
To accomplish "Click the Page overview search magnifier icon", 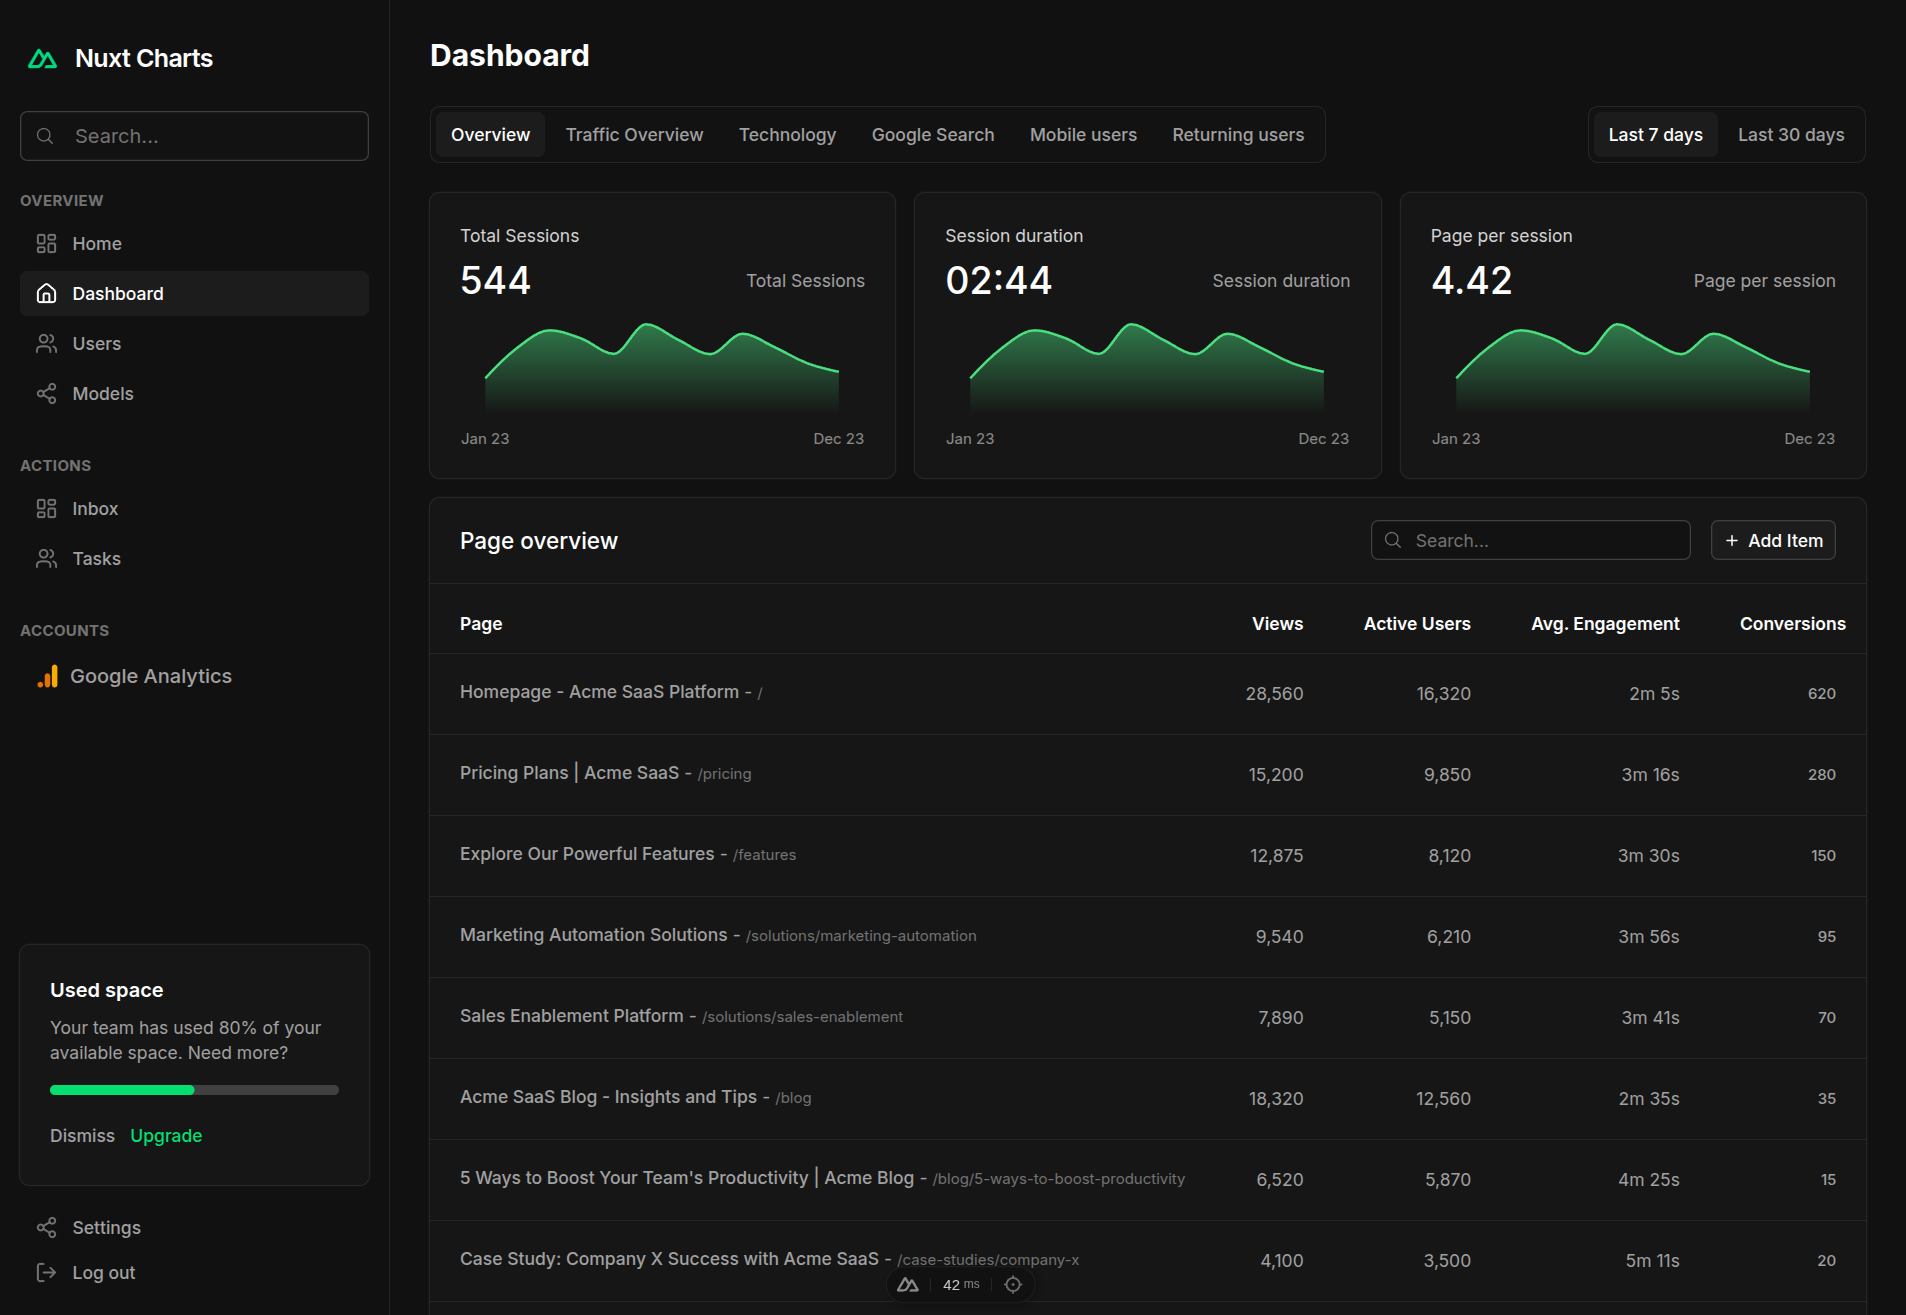I will click(1393, 540).
